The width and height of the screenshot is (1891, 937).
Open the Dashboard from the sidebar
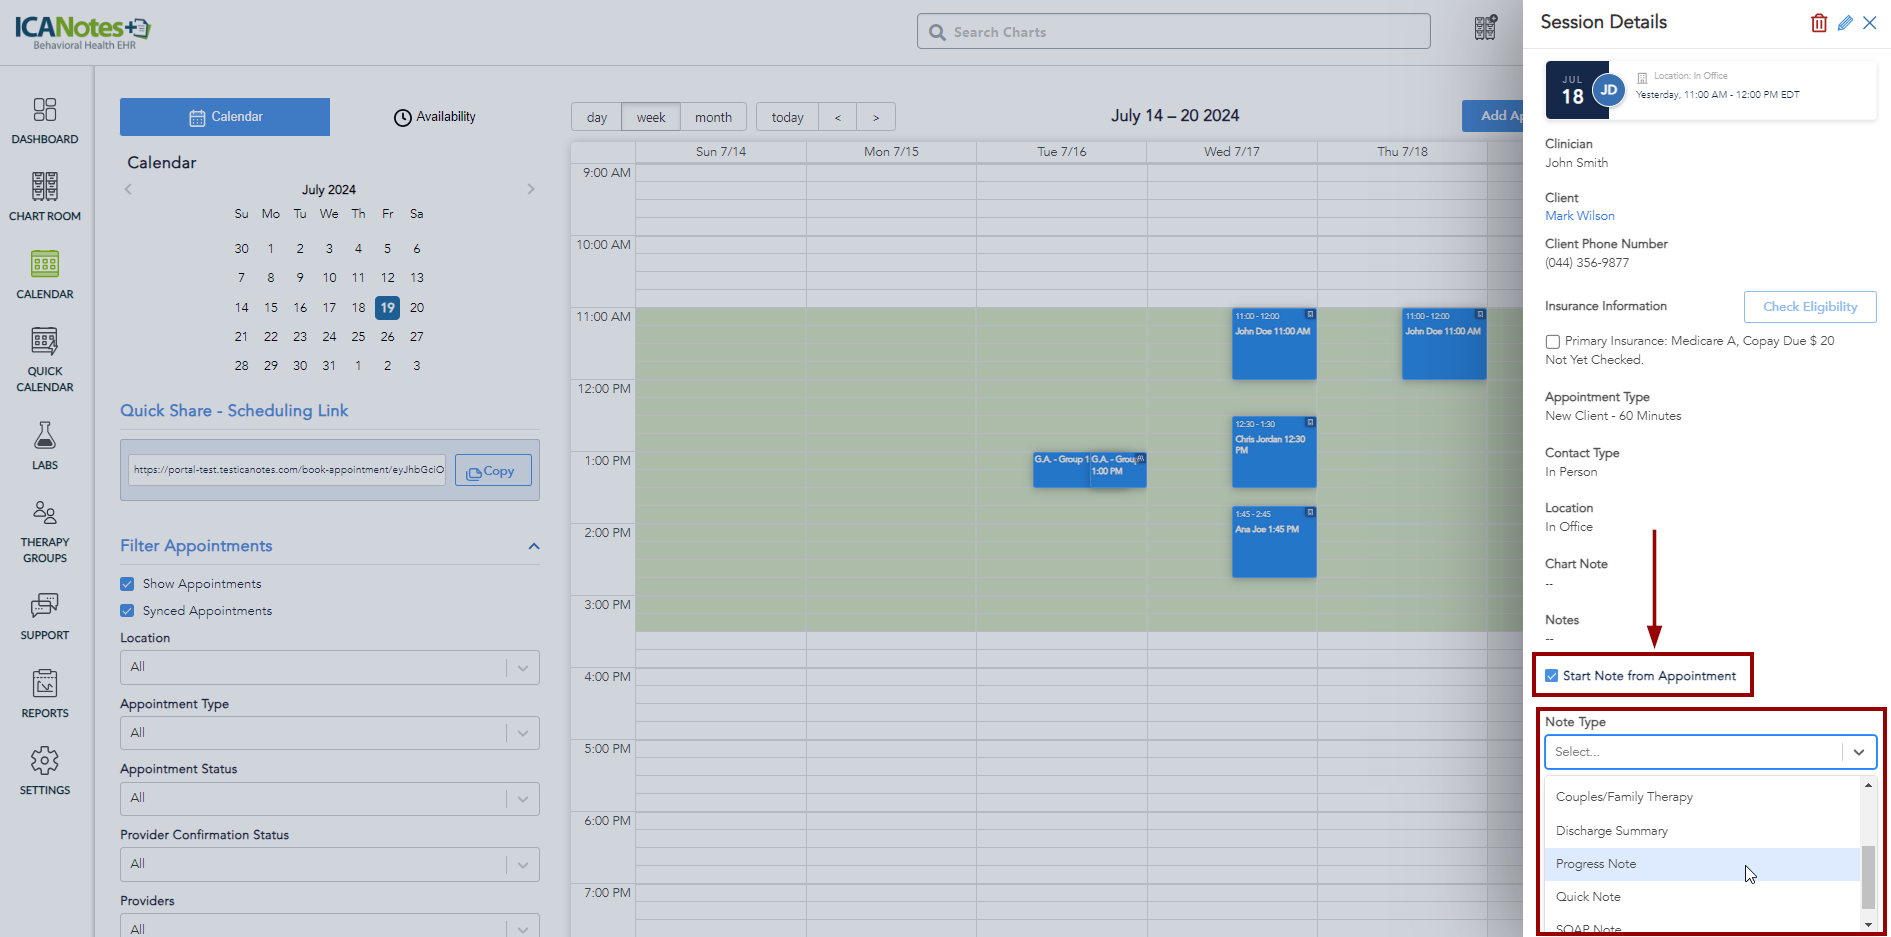(x=44, y=120)
